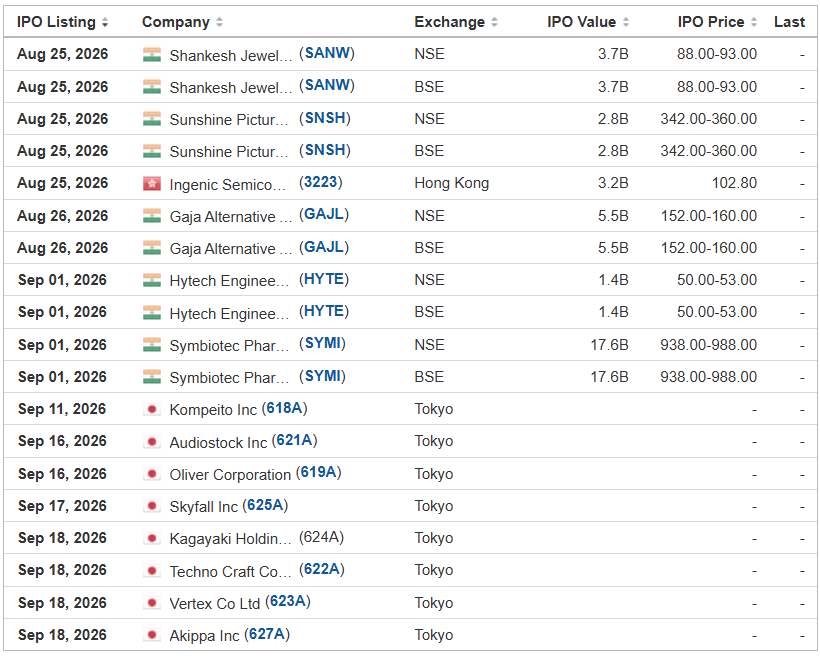Click the Japan flag beside Skyfall Inc
Image resolution: width=820 pixels, height=656 pixels.
point(152,506)
